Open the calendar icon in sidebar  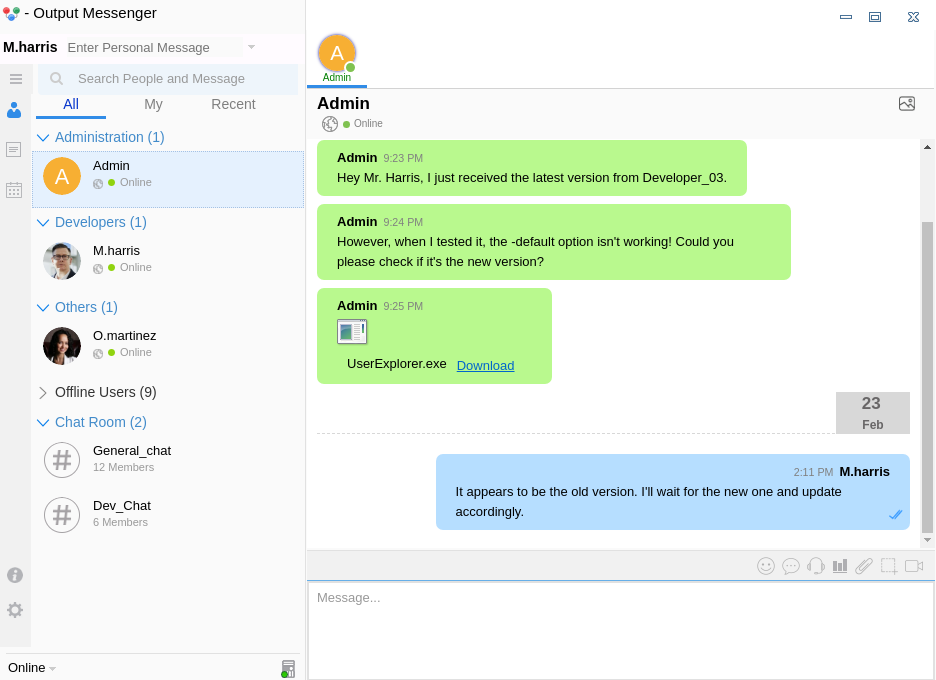click(x=14, y=190)
